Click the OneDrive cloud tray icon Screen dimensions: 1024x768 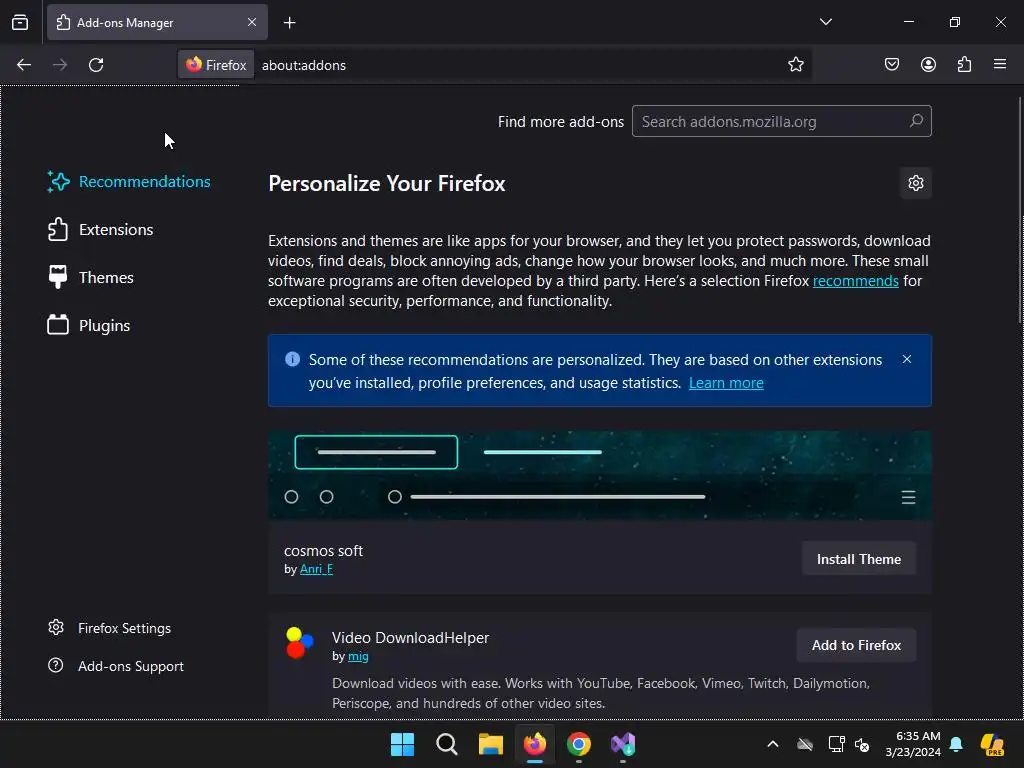tap(805, 744)
